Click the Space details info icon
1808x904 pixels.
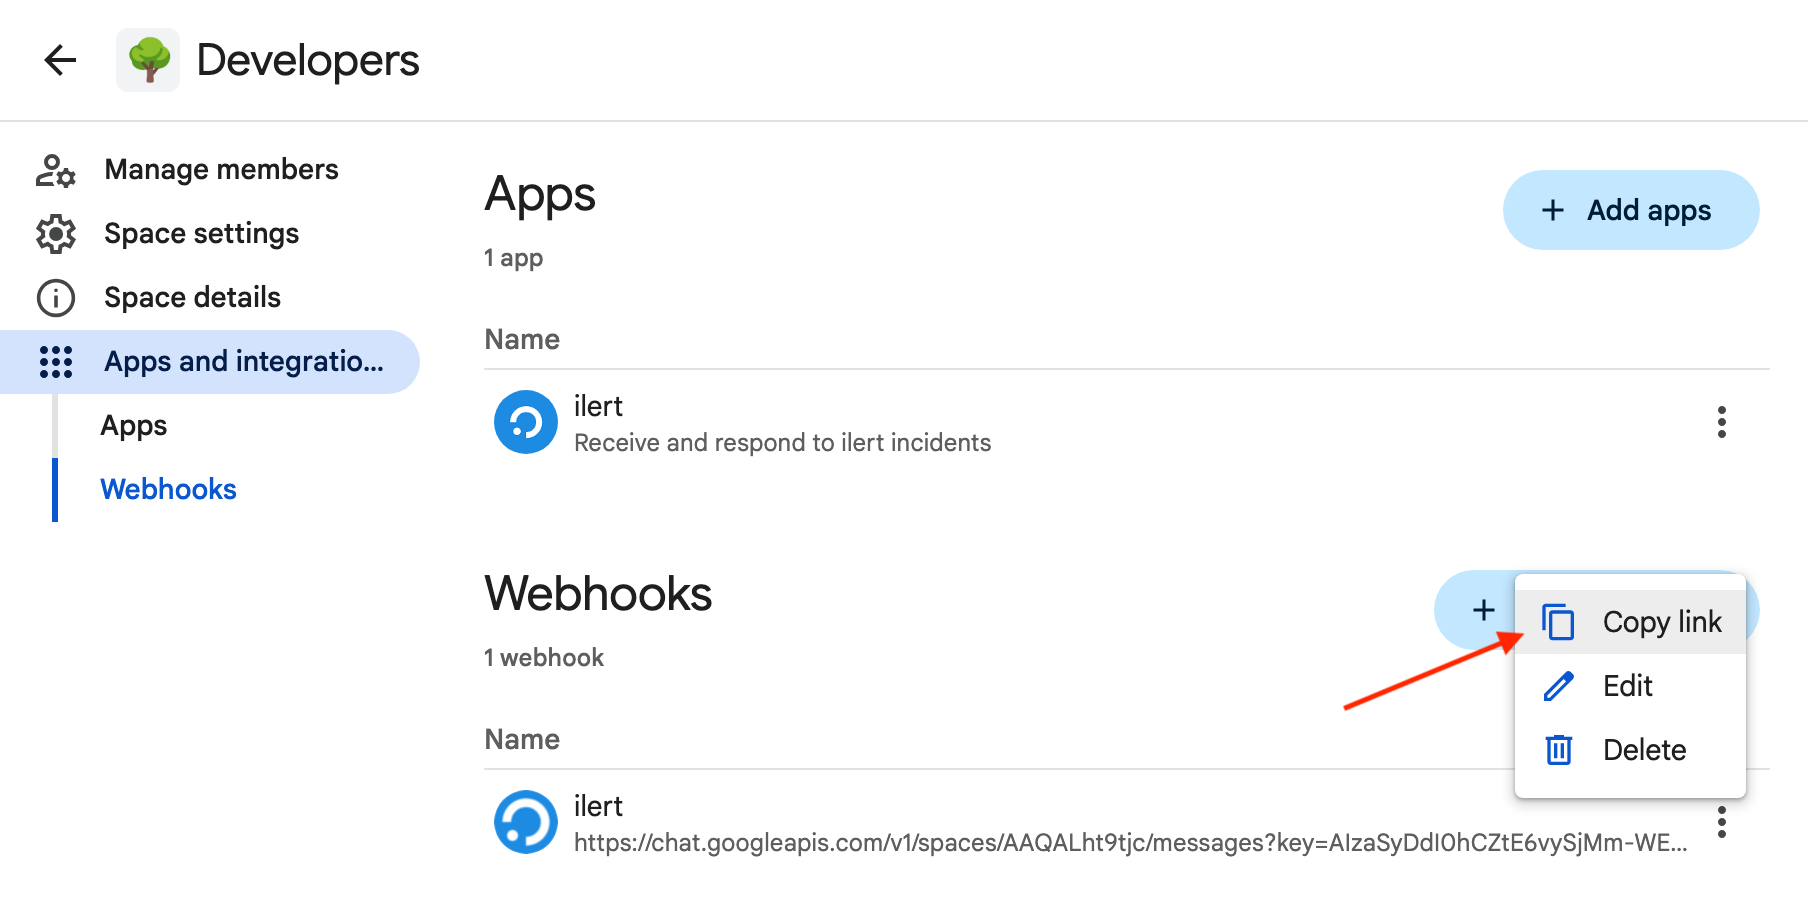click(x=56, y=298)
